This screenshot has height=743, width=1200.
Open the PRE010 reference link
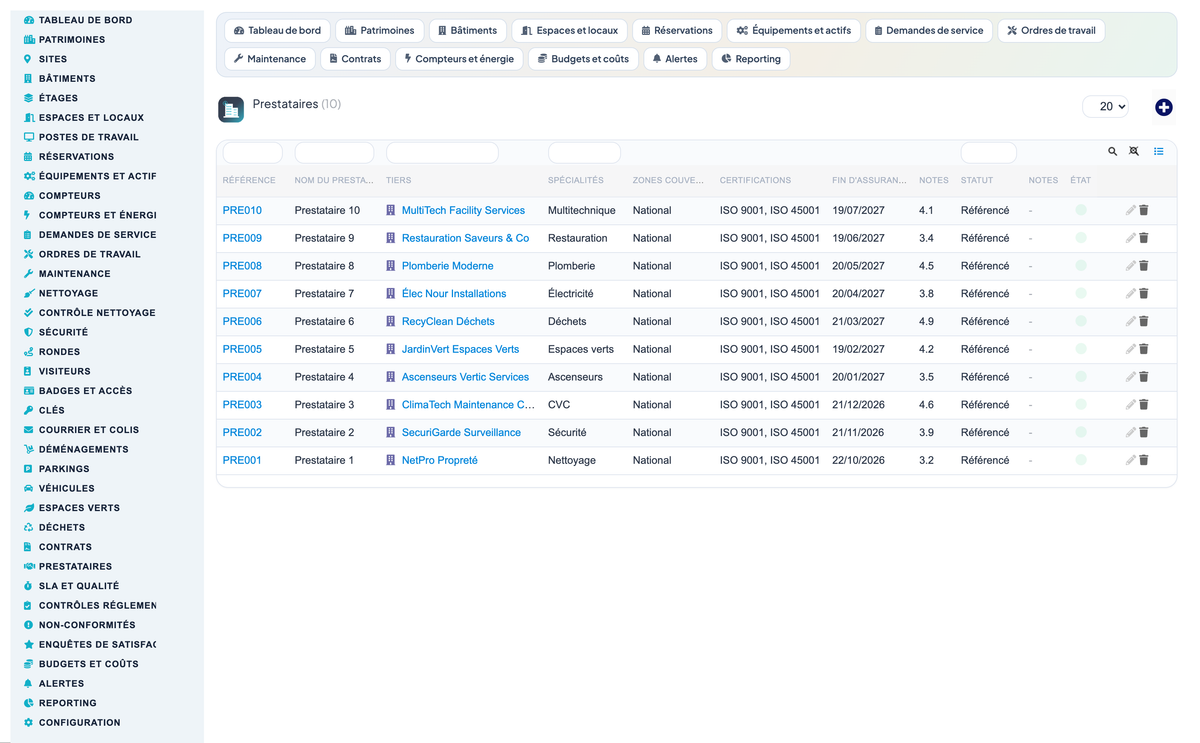tap(242, 211)
